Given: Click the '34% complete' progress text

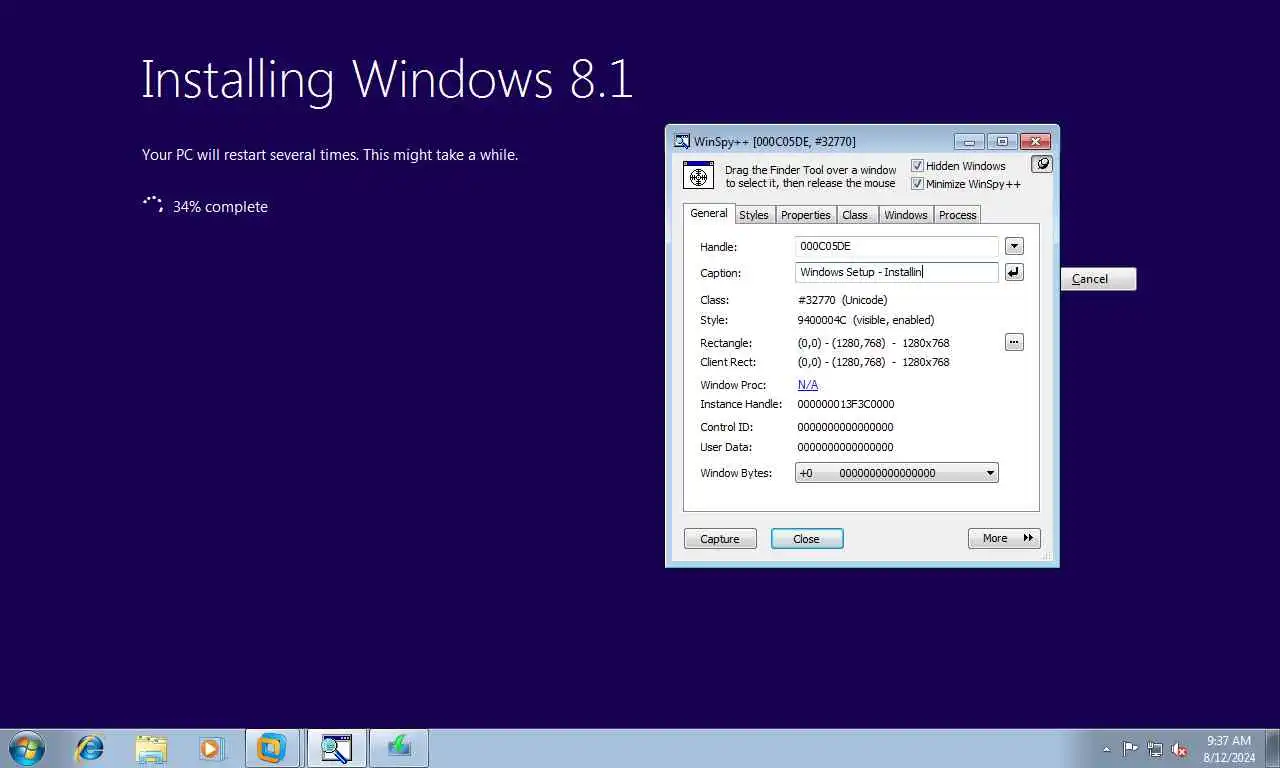Looking at the screenshot, I should tap(220, 207).
